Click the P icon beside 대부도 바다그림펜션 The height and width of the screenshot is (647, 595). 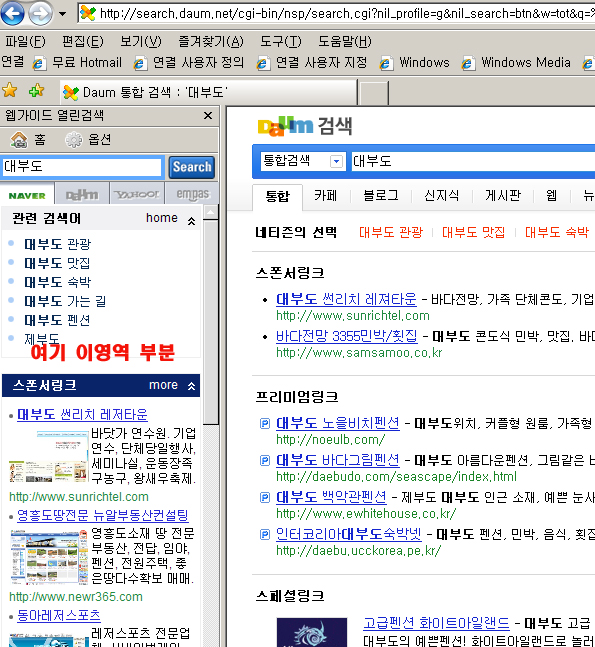coord(265,460)
